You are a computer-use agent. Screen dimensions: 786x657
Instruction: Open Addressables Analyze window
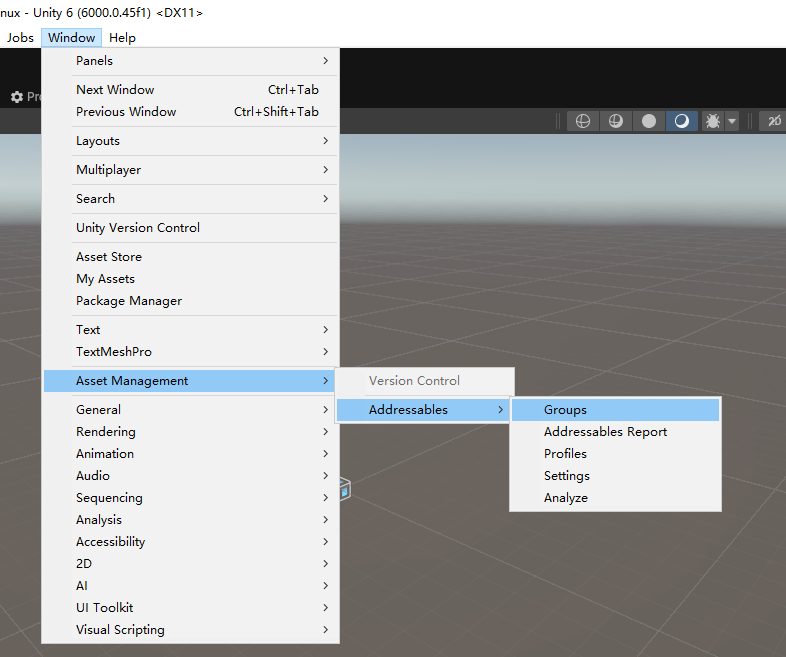tap(616, 498)
